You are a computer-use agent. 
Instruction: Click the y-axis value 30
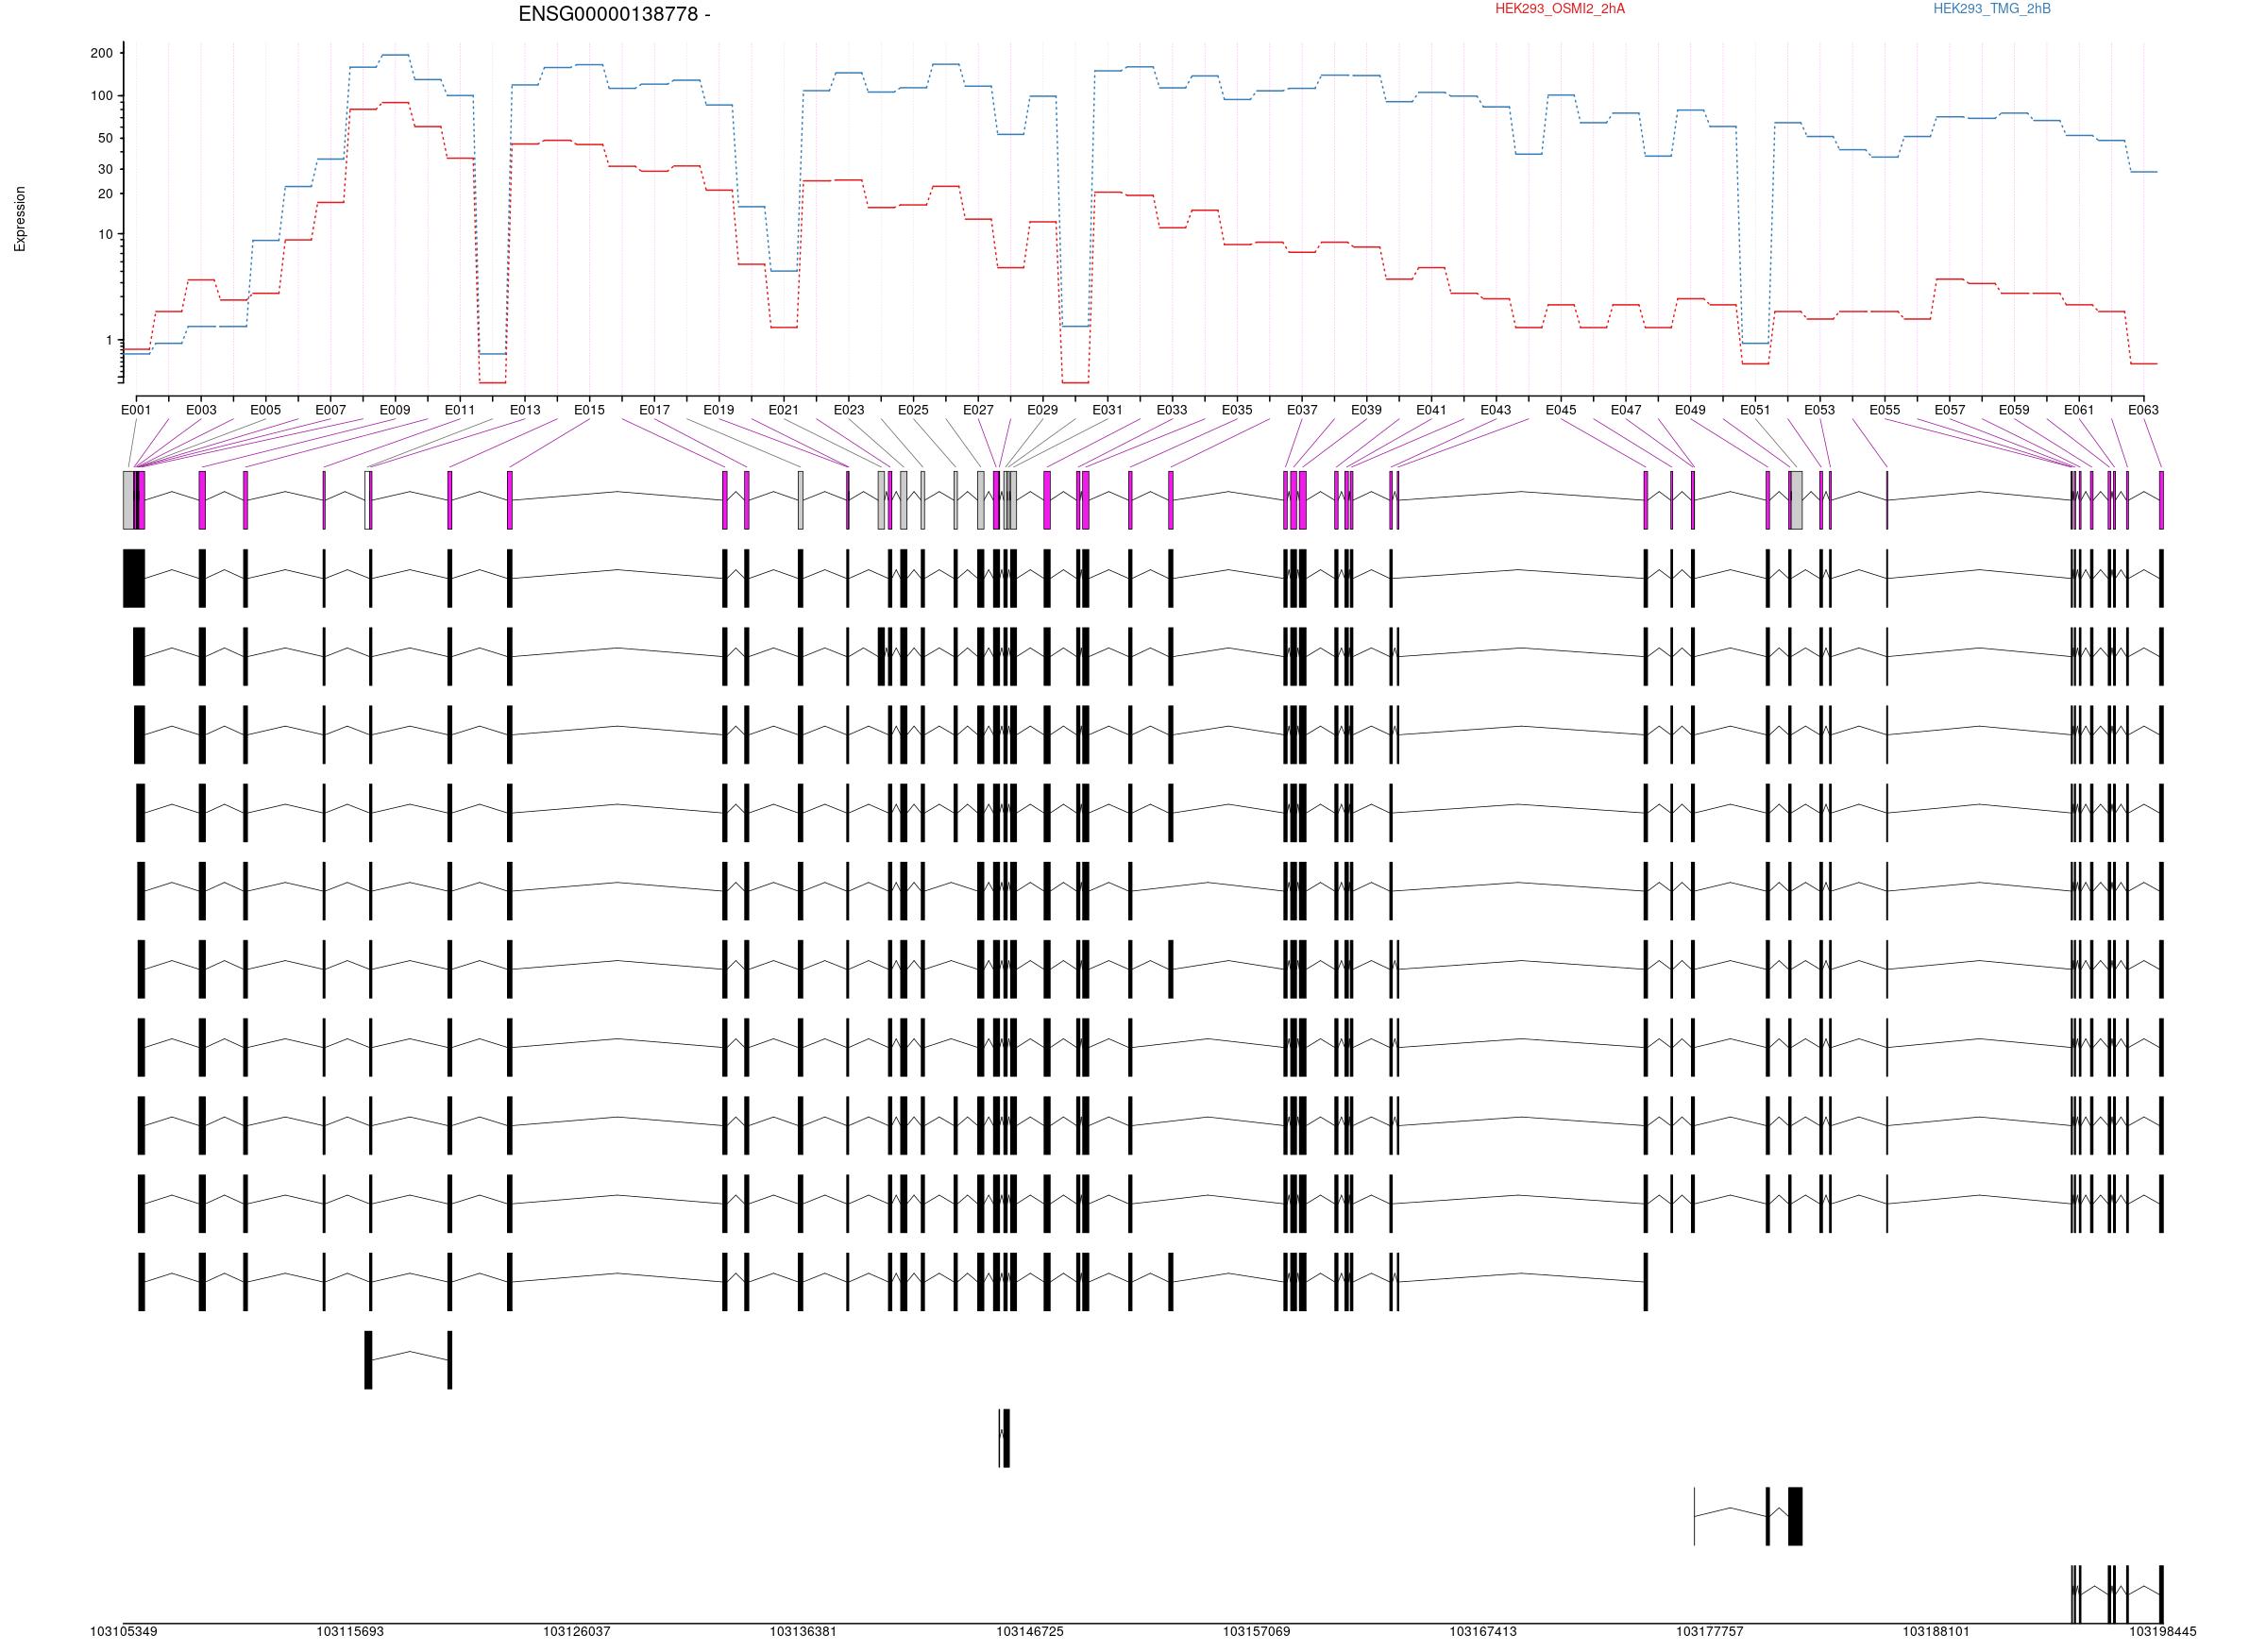click(105, 170)
